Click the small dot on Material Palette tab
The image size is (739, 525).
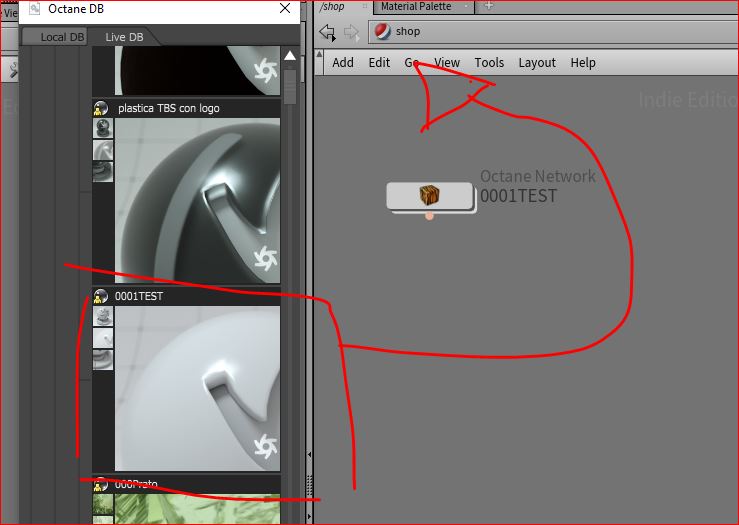466,7
